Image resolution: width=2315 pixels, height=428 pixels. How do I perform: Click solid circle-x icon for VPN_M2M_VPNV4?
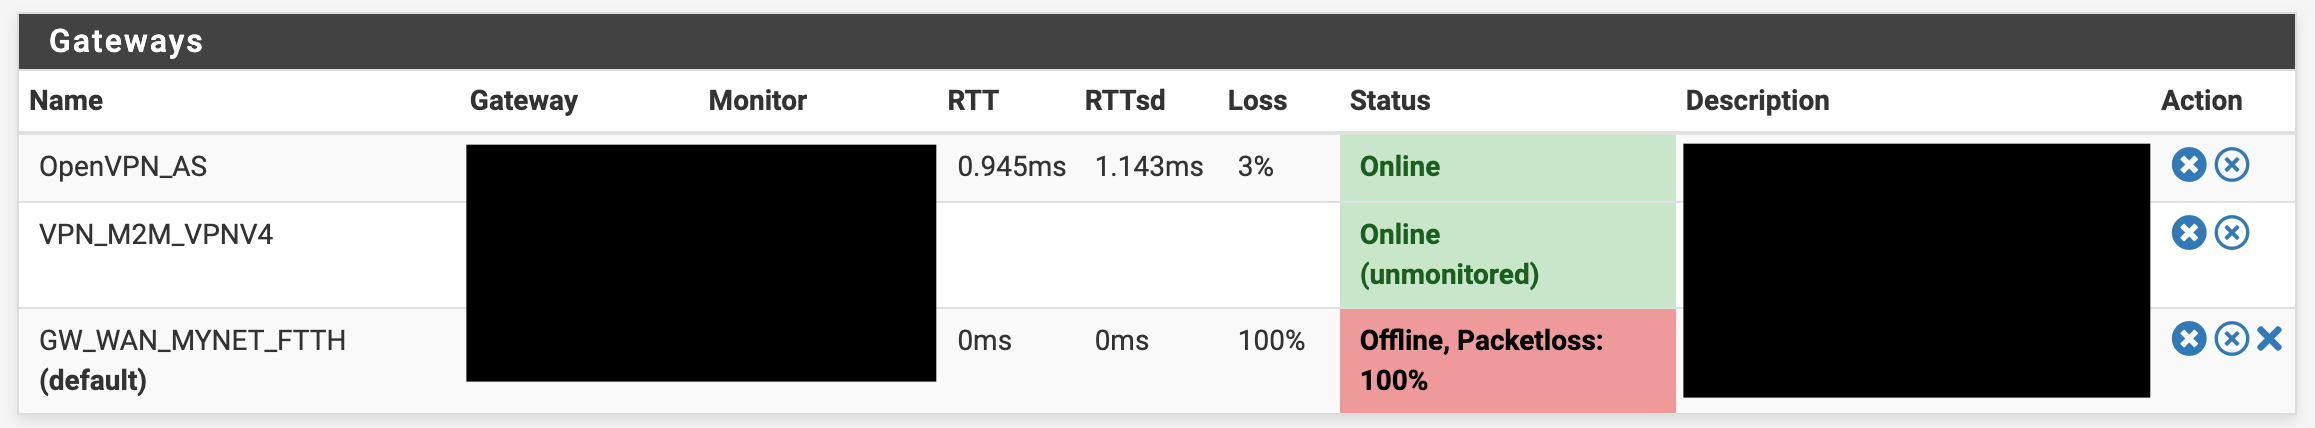click(x=2189, y=232)
